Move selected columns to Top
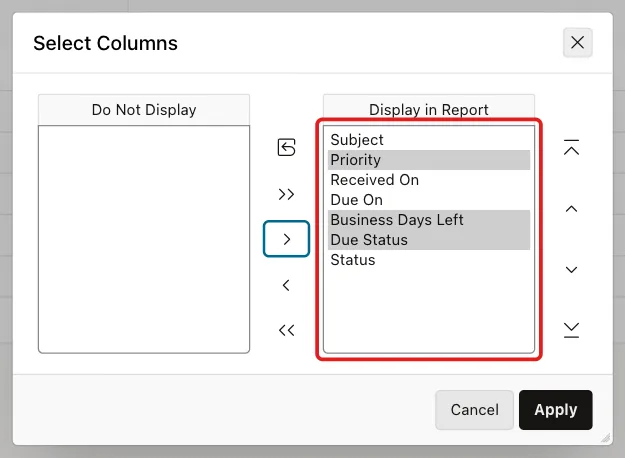The height and width of the screenshot is (458, 625). pyautogui.click(x=571, y=147)
